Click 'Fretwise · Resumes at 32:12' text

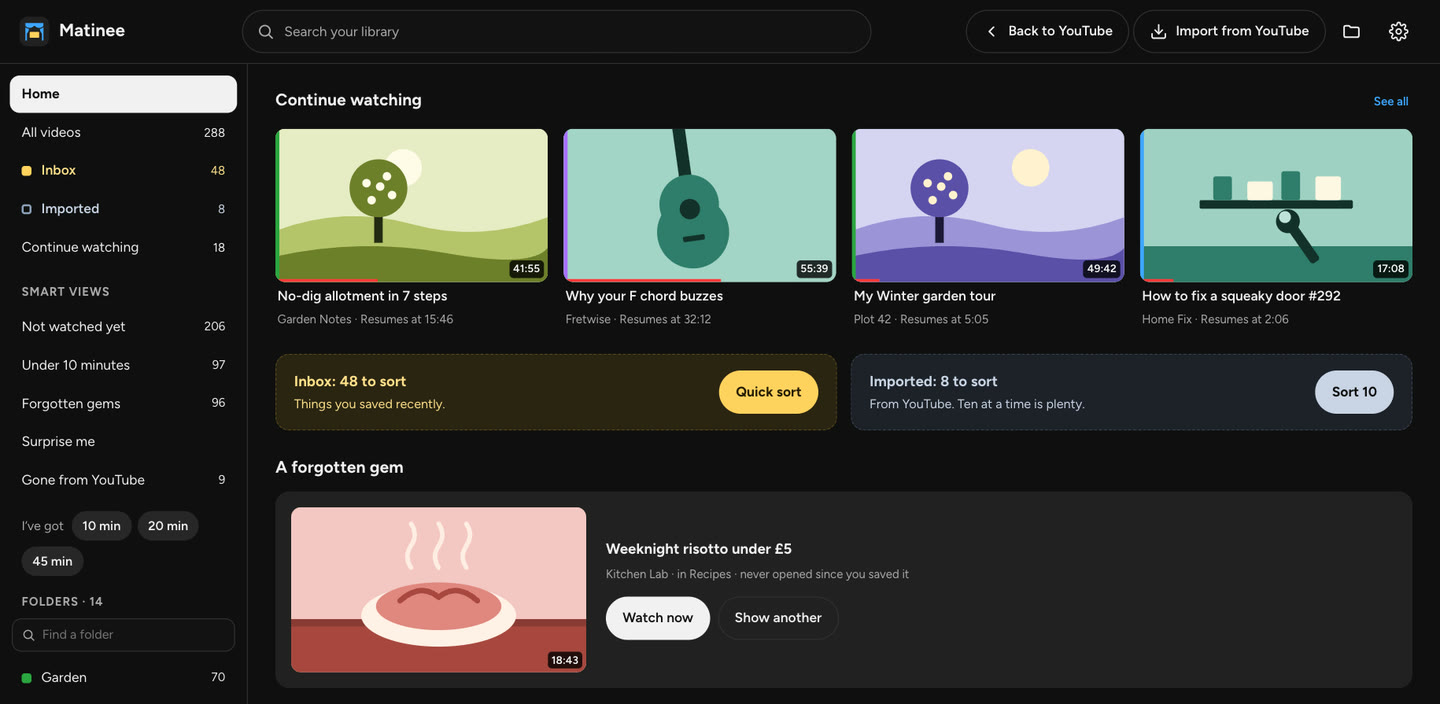(x=638, y=320)
